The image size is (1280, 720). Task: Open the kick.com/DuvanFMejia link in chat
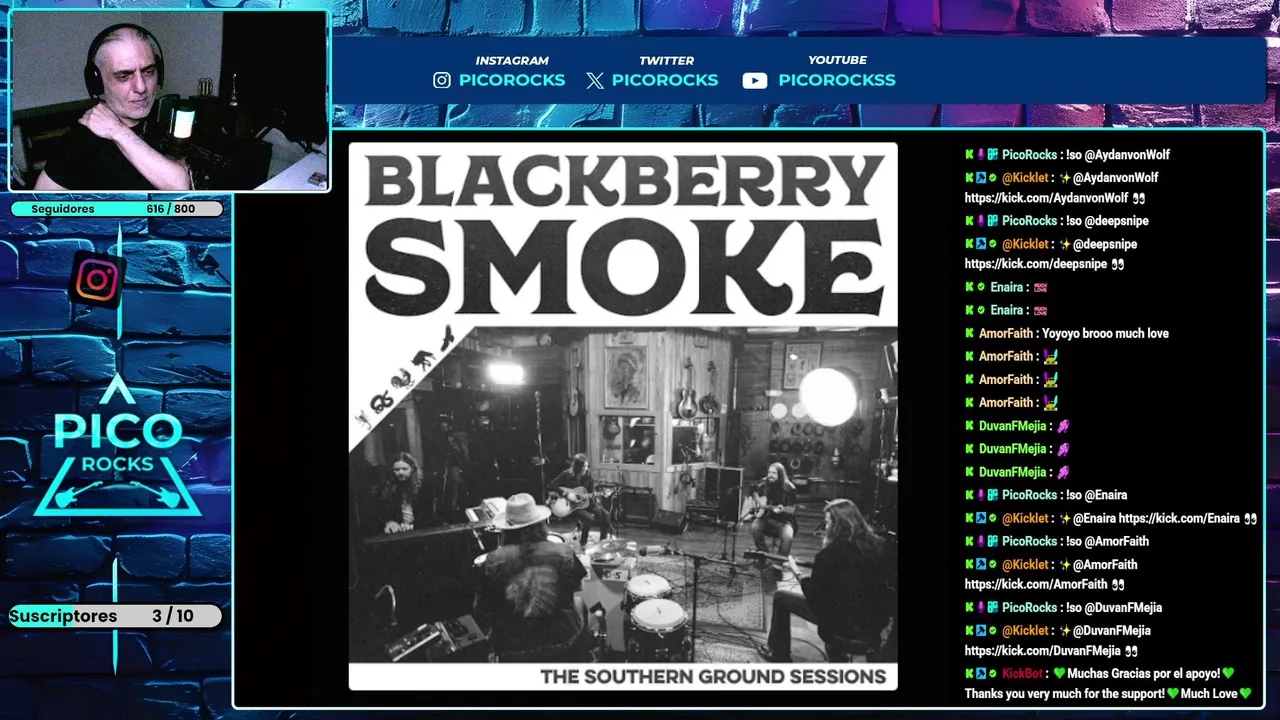point(1043,650)
